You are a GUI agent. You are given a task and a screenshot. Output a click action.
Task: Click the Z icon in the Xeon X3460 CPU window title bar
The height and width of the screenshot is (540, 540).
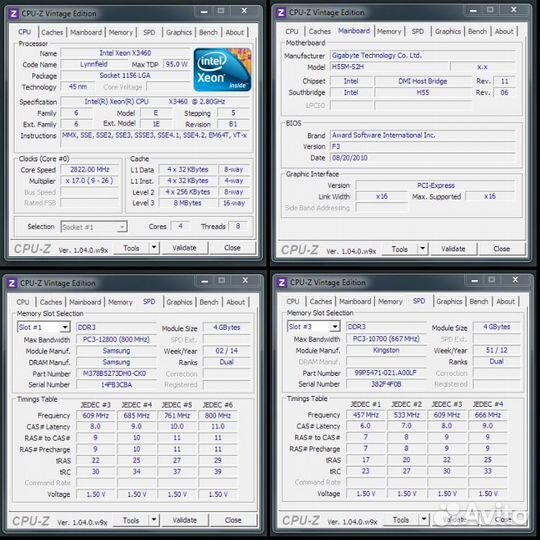click(13, 13)
